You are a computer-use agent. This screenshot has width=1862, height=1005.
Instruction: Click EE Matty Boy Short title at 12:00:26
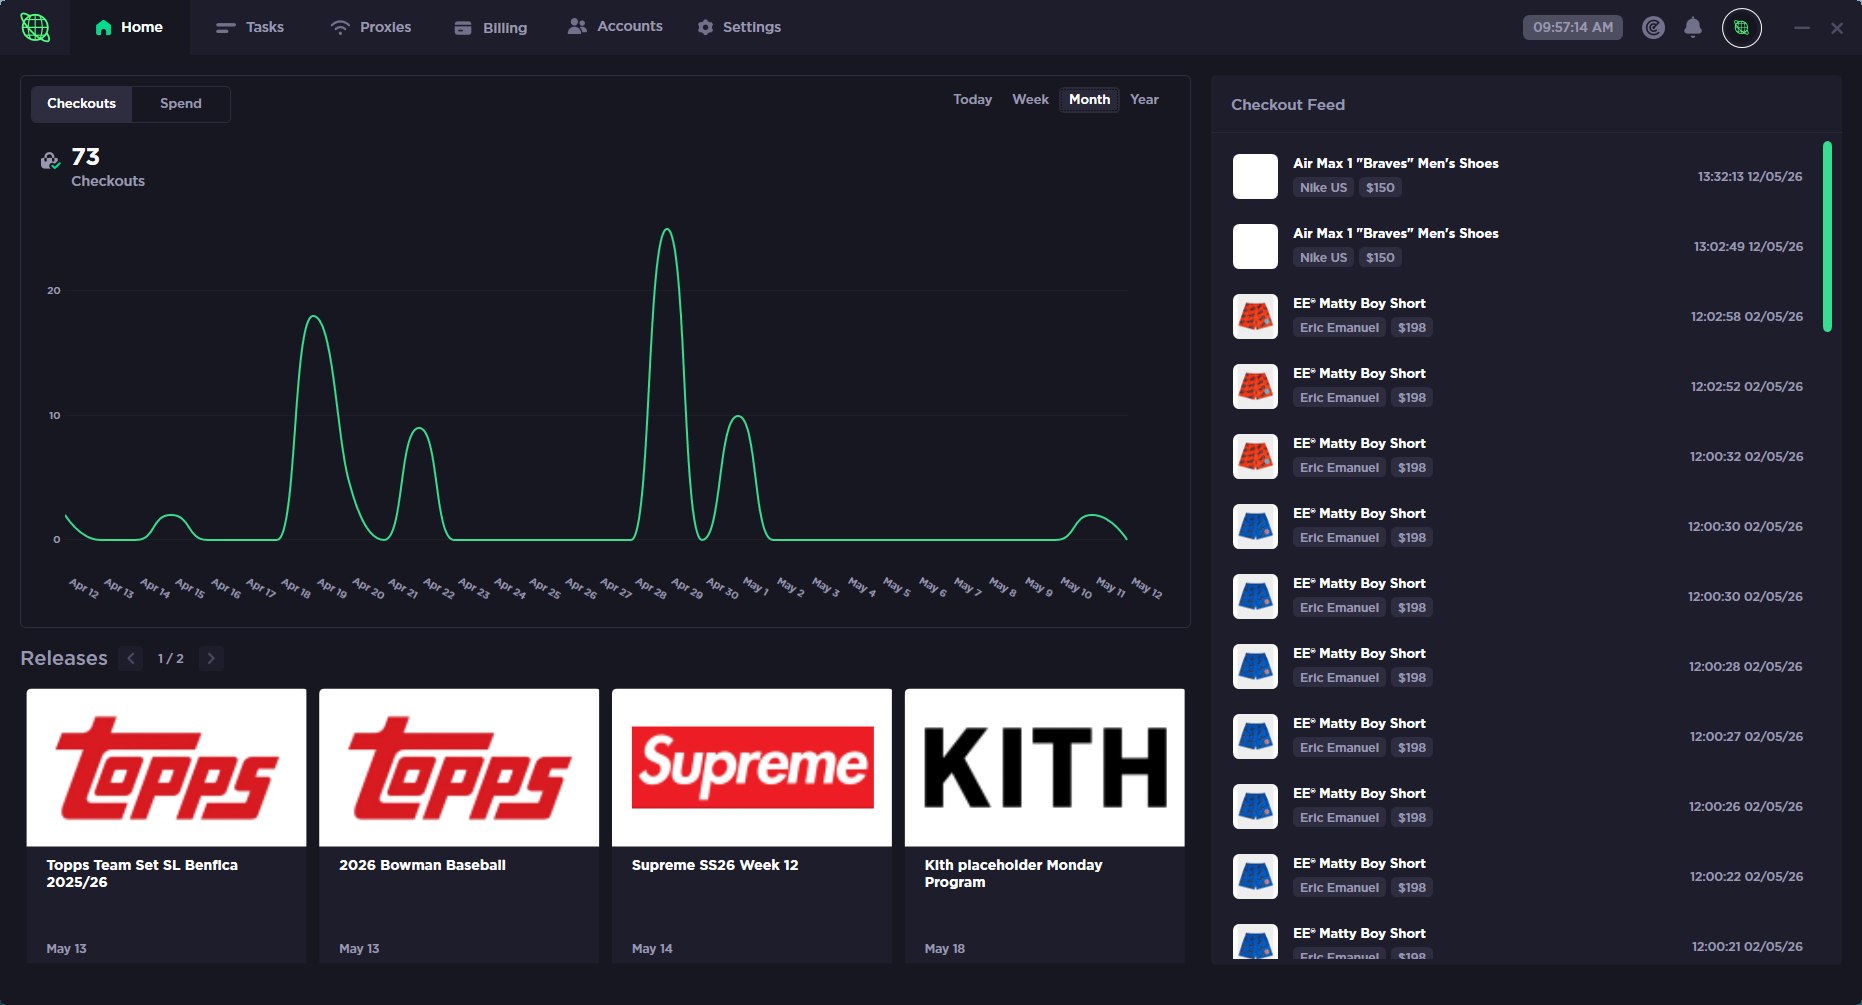(x=1359, y=794)
